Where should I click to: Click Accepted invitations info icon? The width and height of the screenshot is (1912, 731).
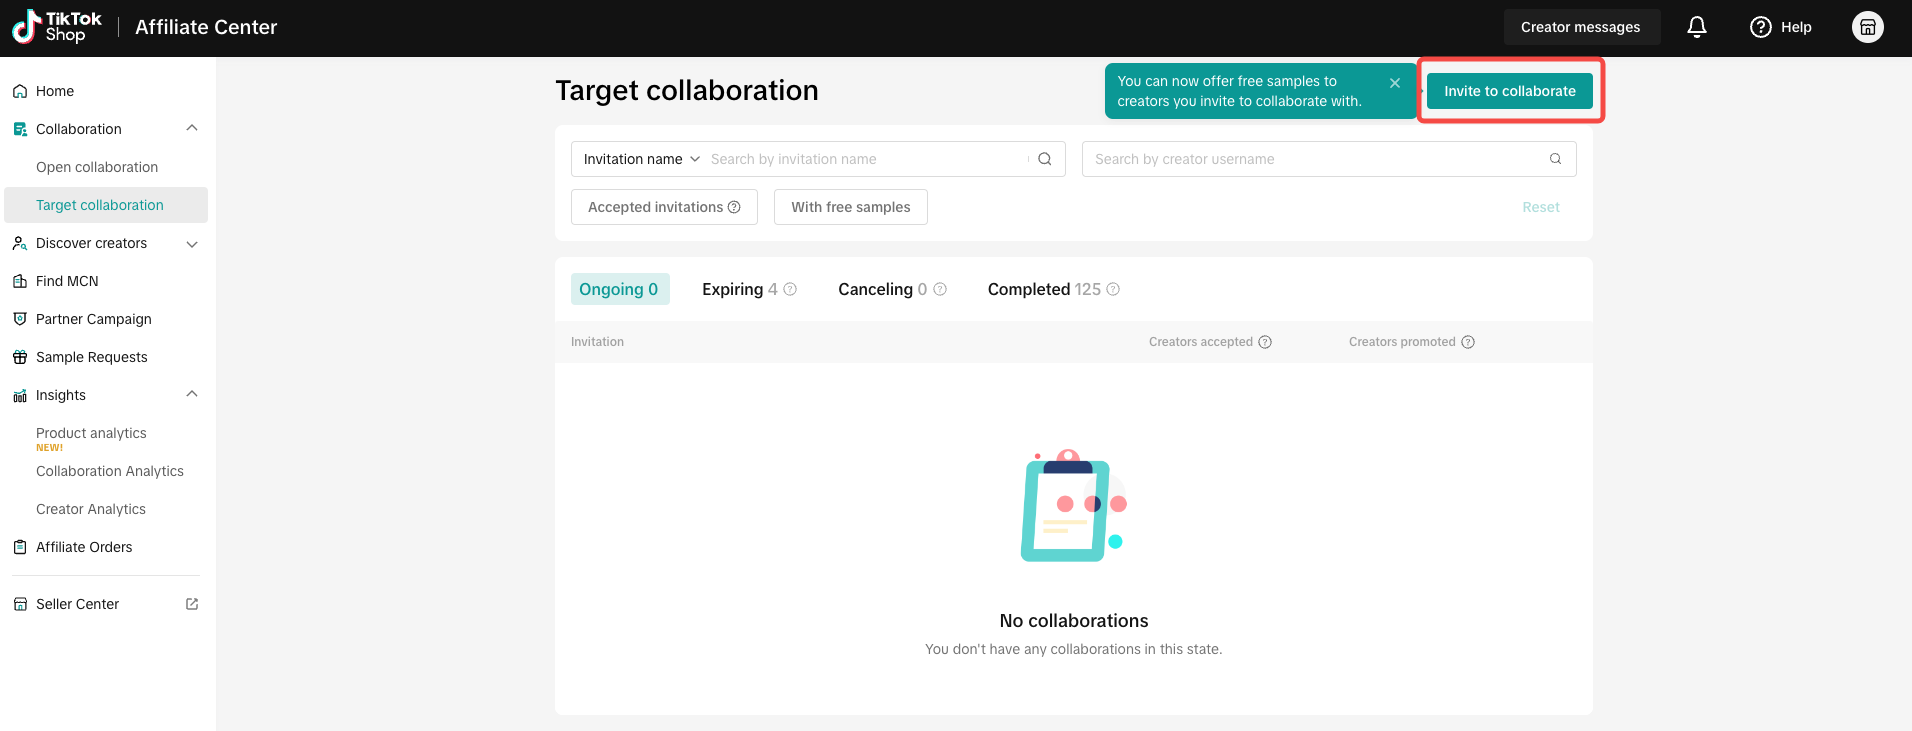click(x=734, y=207)
